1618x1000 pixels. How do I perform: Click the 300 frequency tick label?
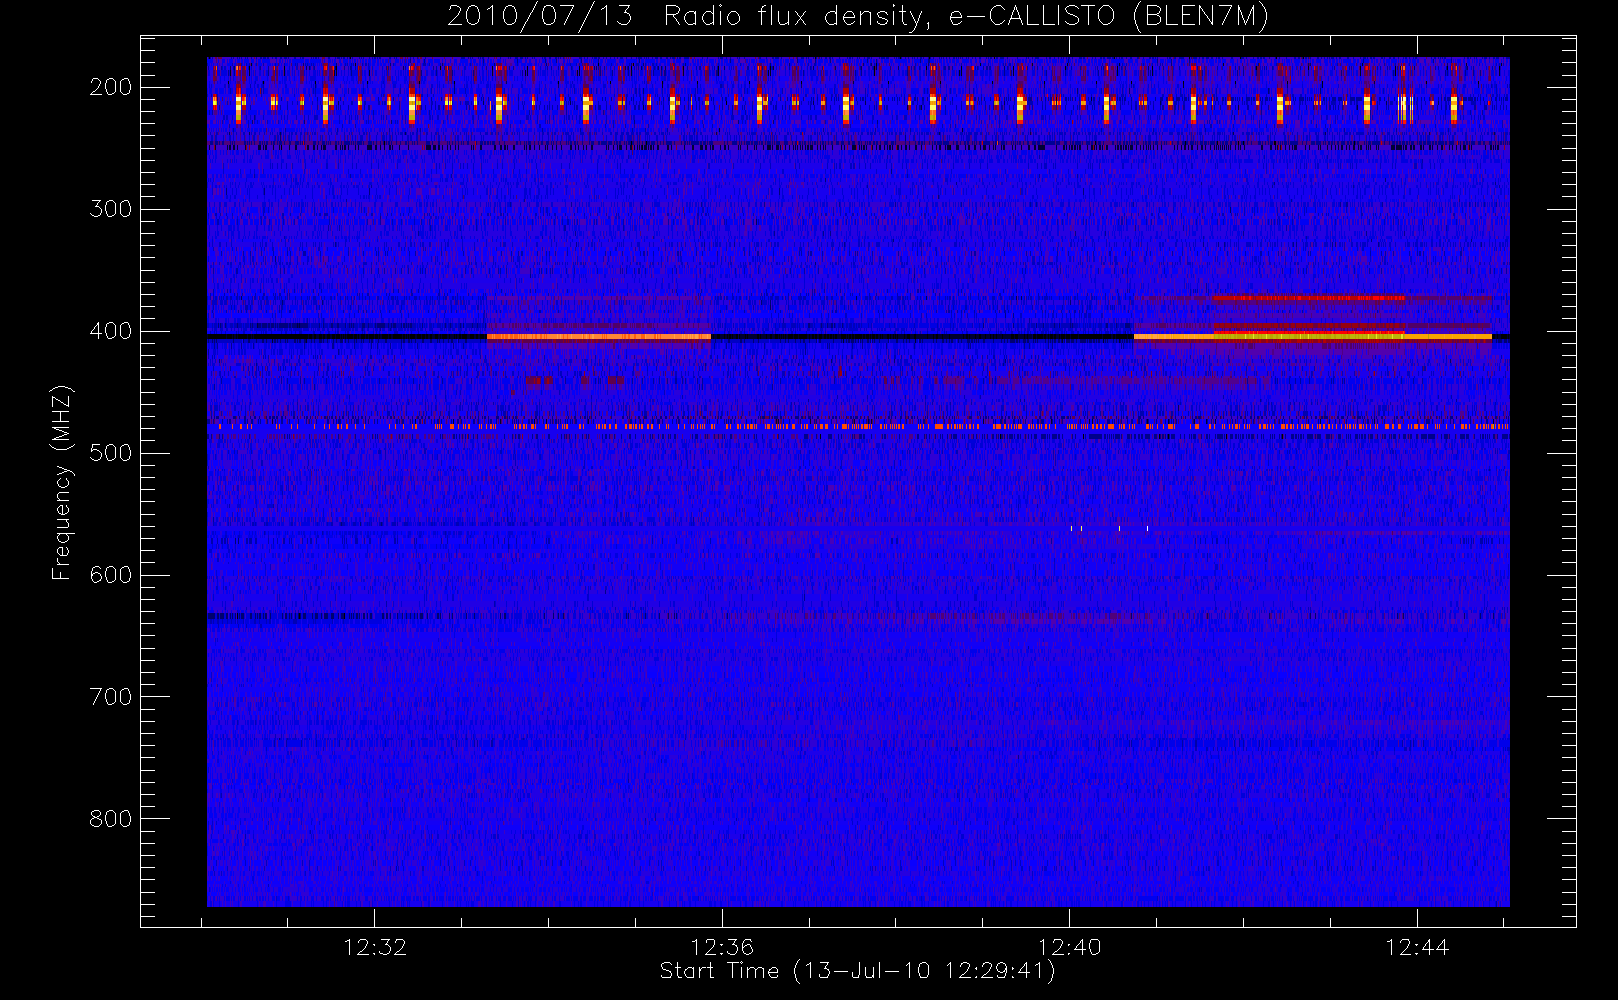click(111, 209)
